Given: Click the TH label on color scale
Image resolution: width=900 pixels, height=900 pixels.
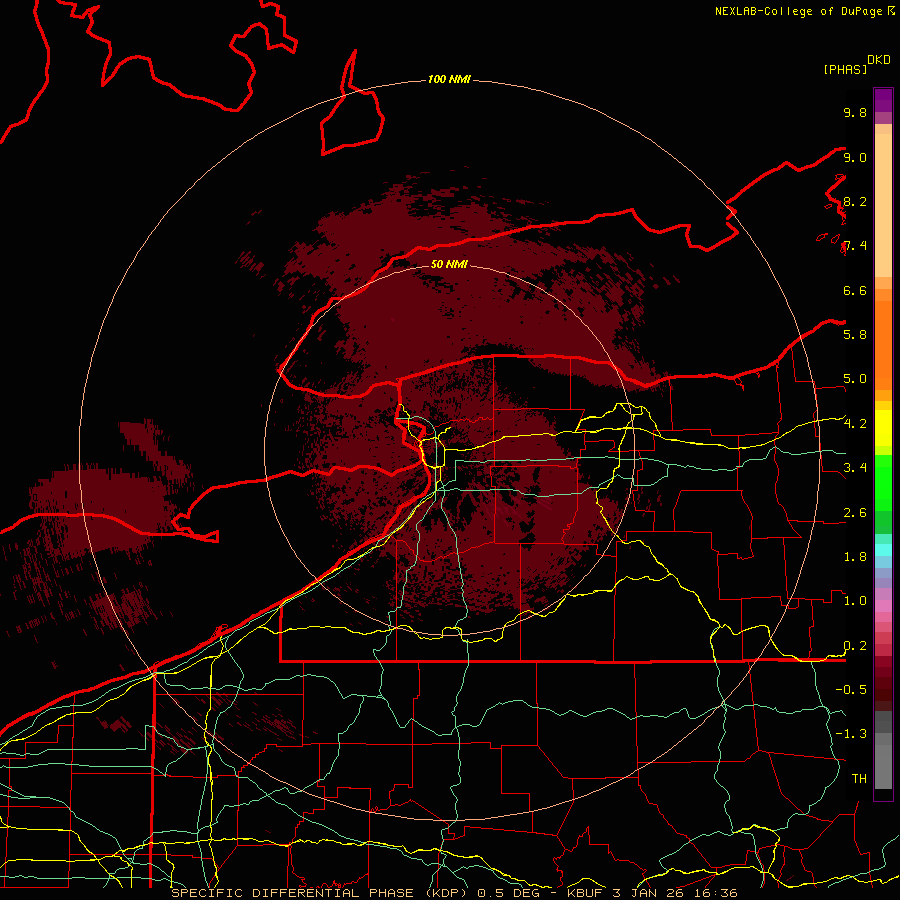Looking at the screenshot, I should (x=859, y=778).
